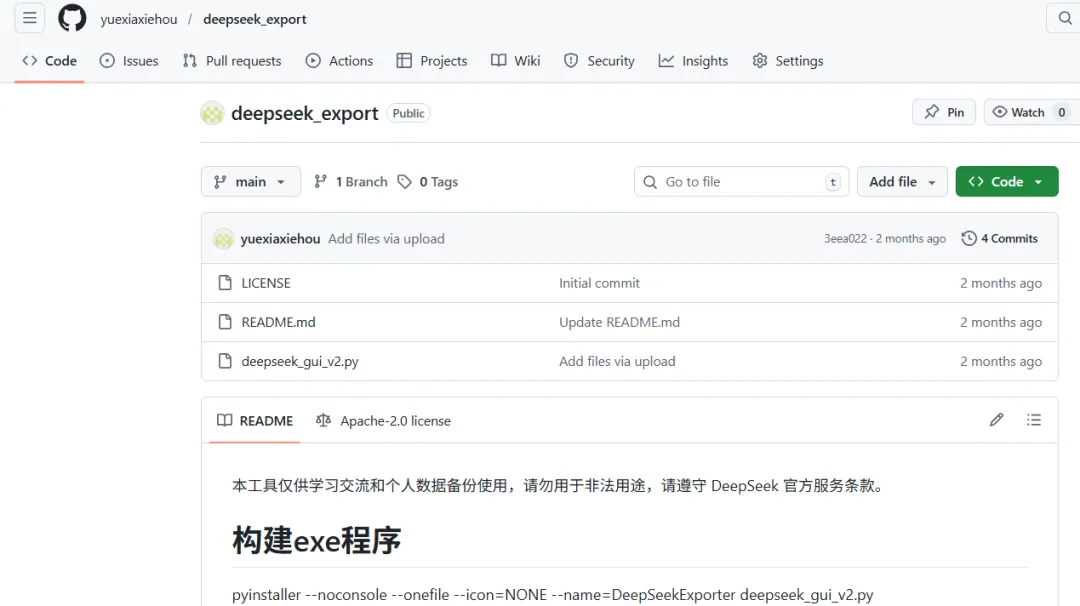Open the Actions tab
This screenshot has width=1080, height=606.
point(340,61)
